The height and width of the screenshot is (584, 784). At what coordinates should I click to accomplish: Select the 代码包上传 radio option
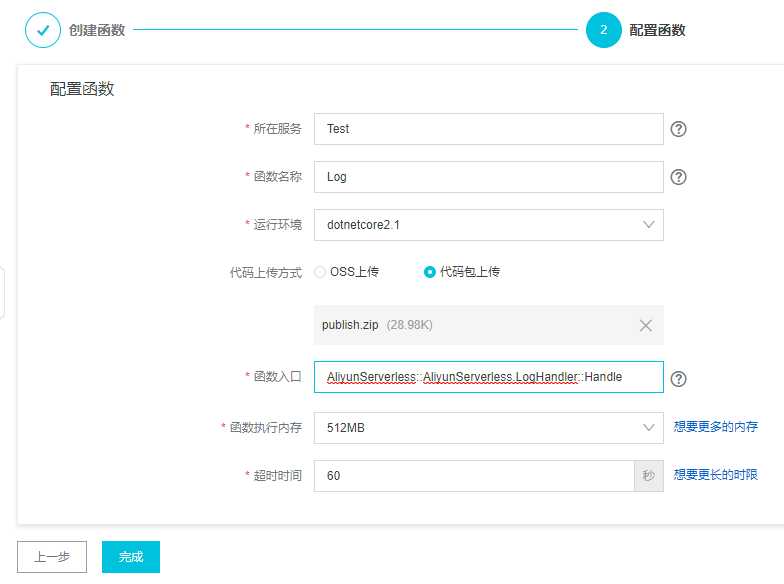(x=430, y=272)
